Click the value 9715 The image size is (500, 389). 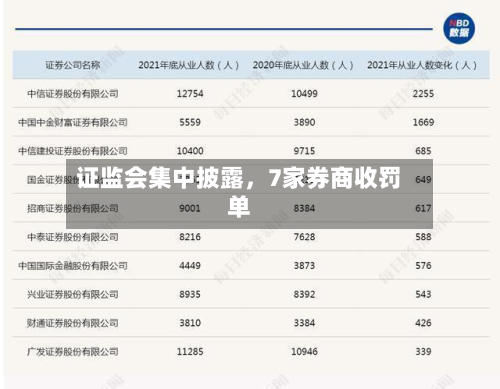point(304,151)
